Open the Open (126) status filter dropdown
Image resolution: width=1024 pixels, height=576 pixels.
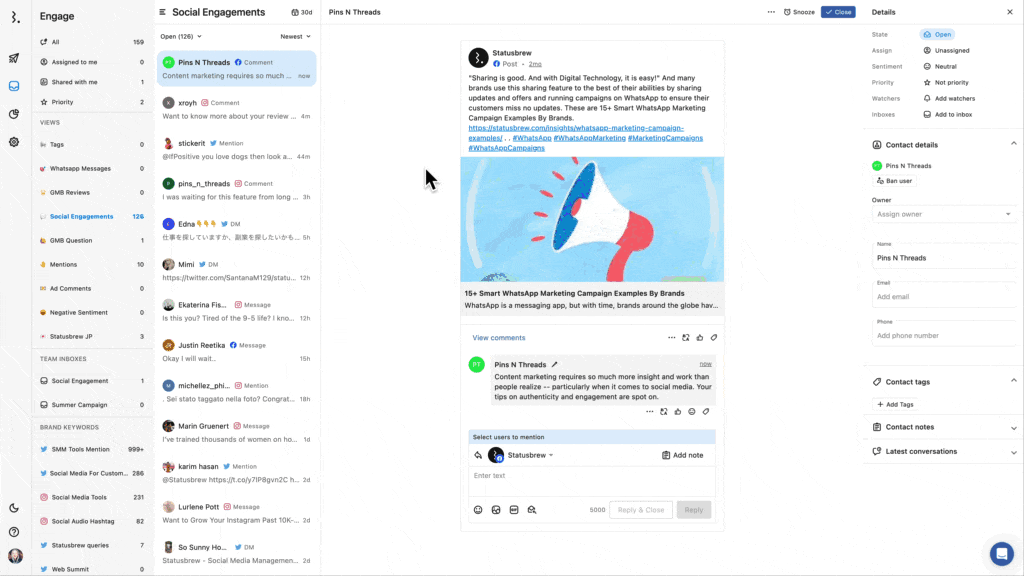click(x=181, y=36)
